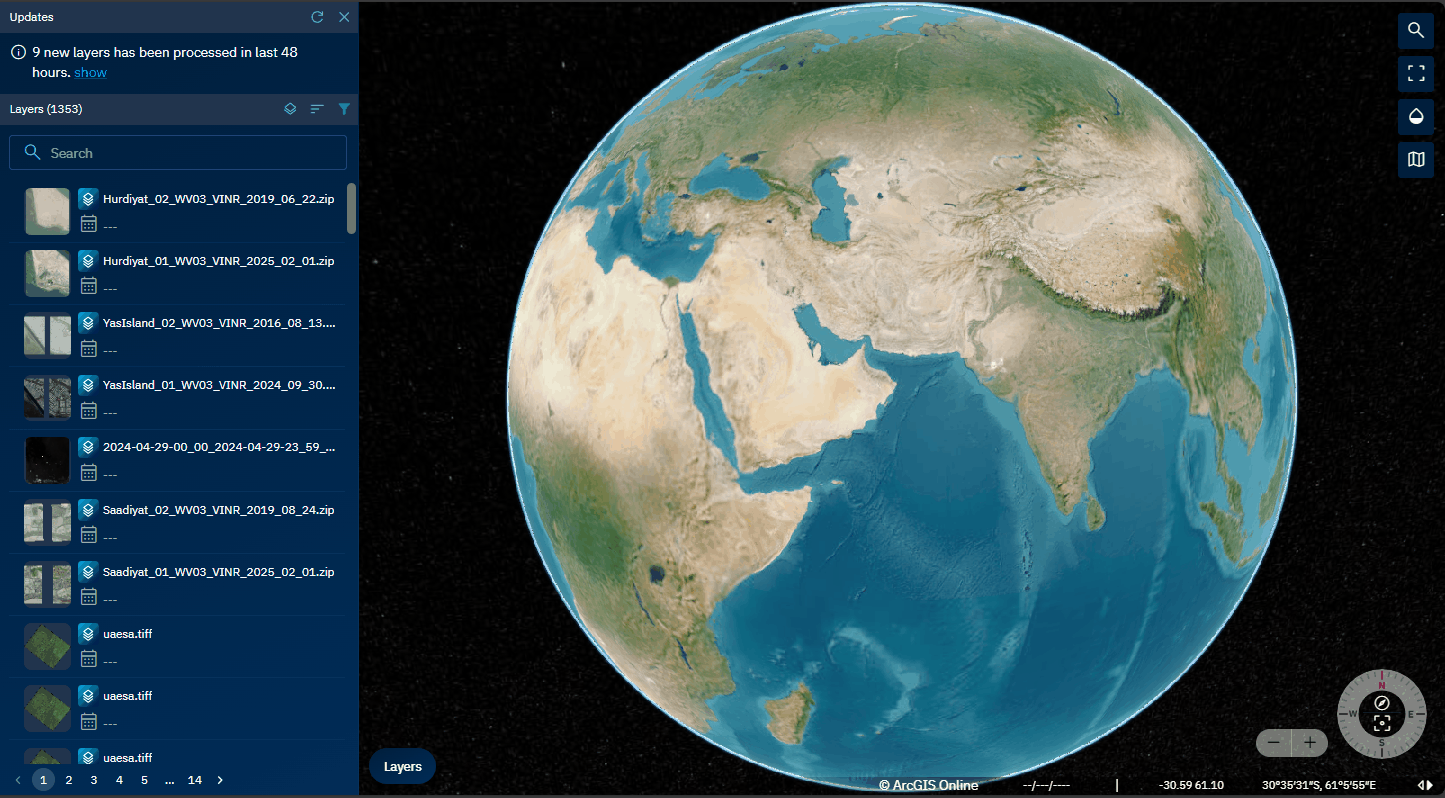Click the Hurdiyat_02 layer thumbnail
The height and width of the screenshot is (798, 1445).
coord(47,211)
